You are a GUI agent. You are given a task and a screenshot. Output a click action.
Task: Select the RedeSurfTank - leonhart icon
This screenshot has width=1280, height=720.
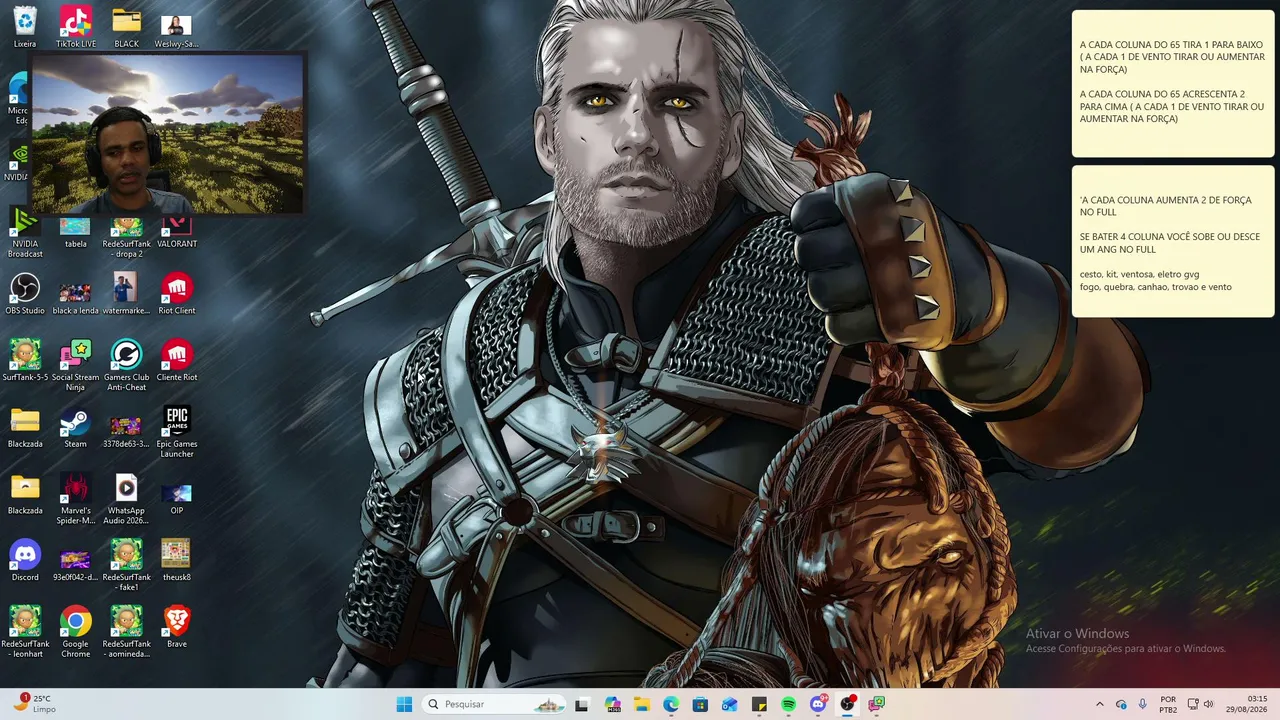coord(25,632)
